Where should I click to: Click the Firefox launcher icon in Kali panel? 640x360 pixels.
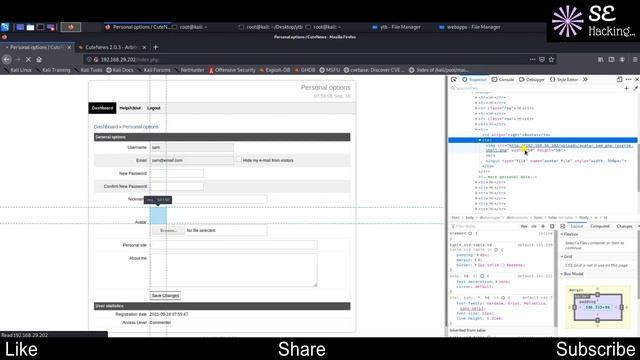[x=71, y=27]
